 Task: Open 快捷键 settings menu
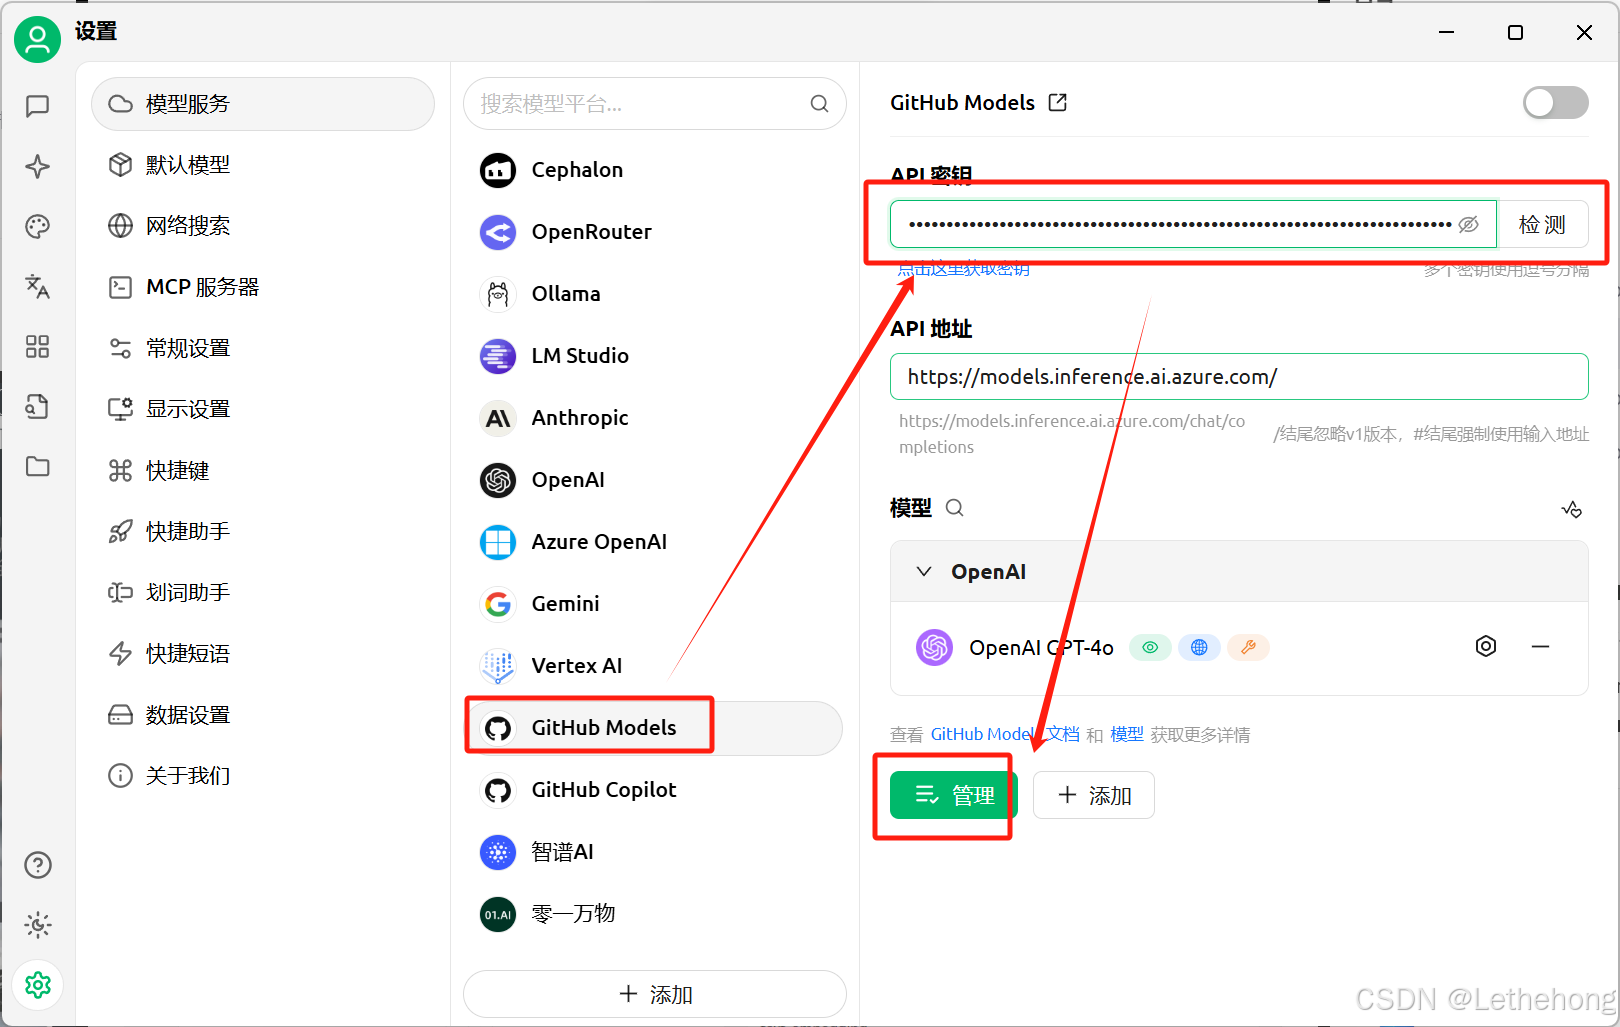point(263,470)
